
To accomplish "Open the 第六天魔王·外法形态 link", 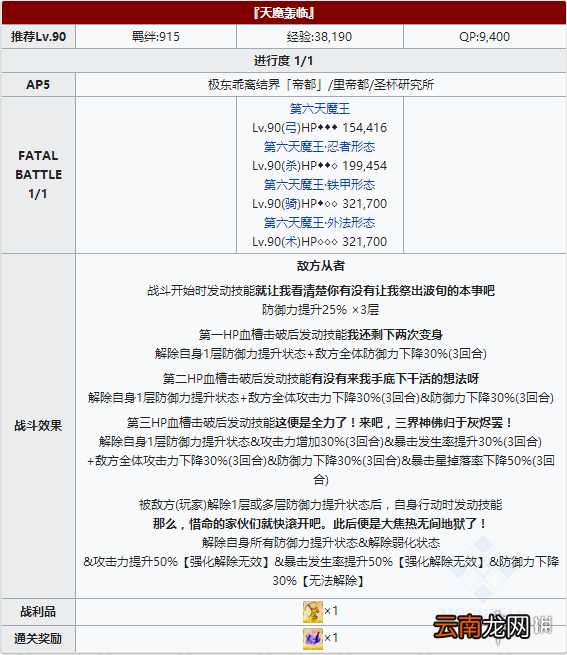I will tap(320, 223).
